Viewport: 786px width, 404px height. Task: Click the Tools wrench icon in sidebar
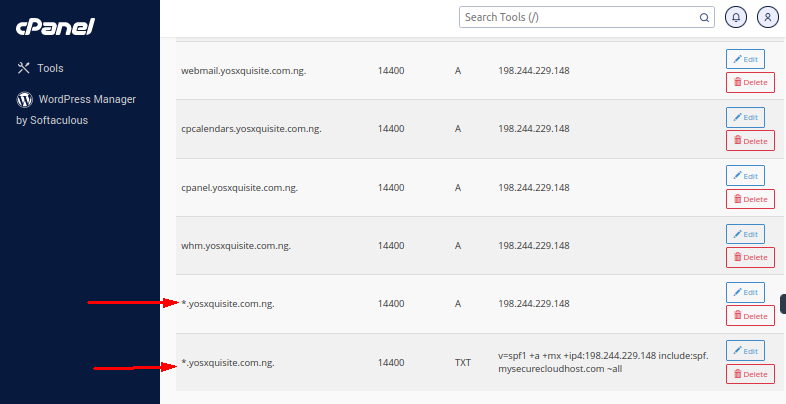point(24,68)
